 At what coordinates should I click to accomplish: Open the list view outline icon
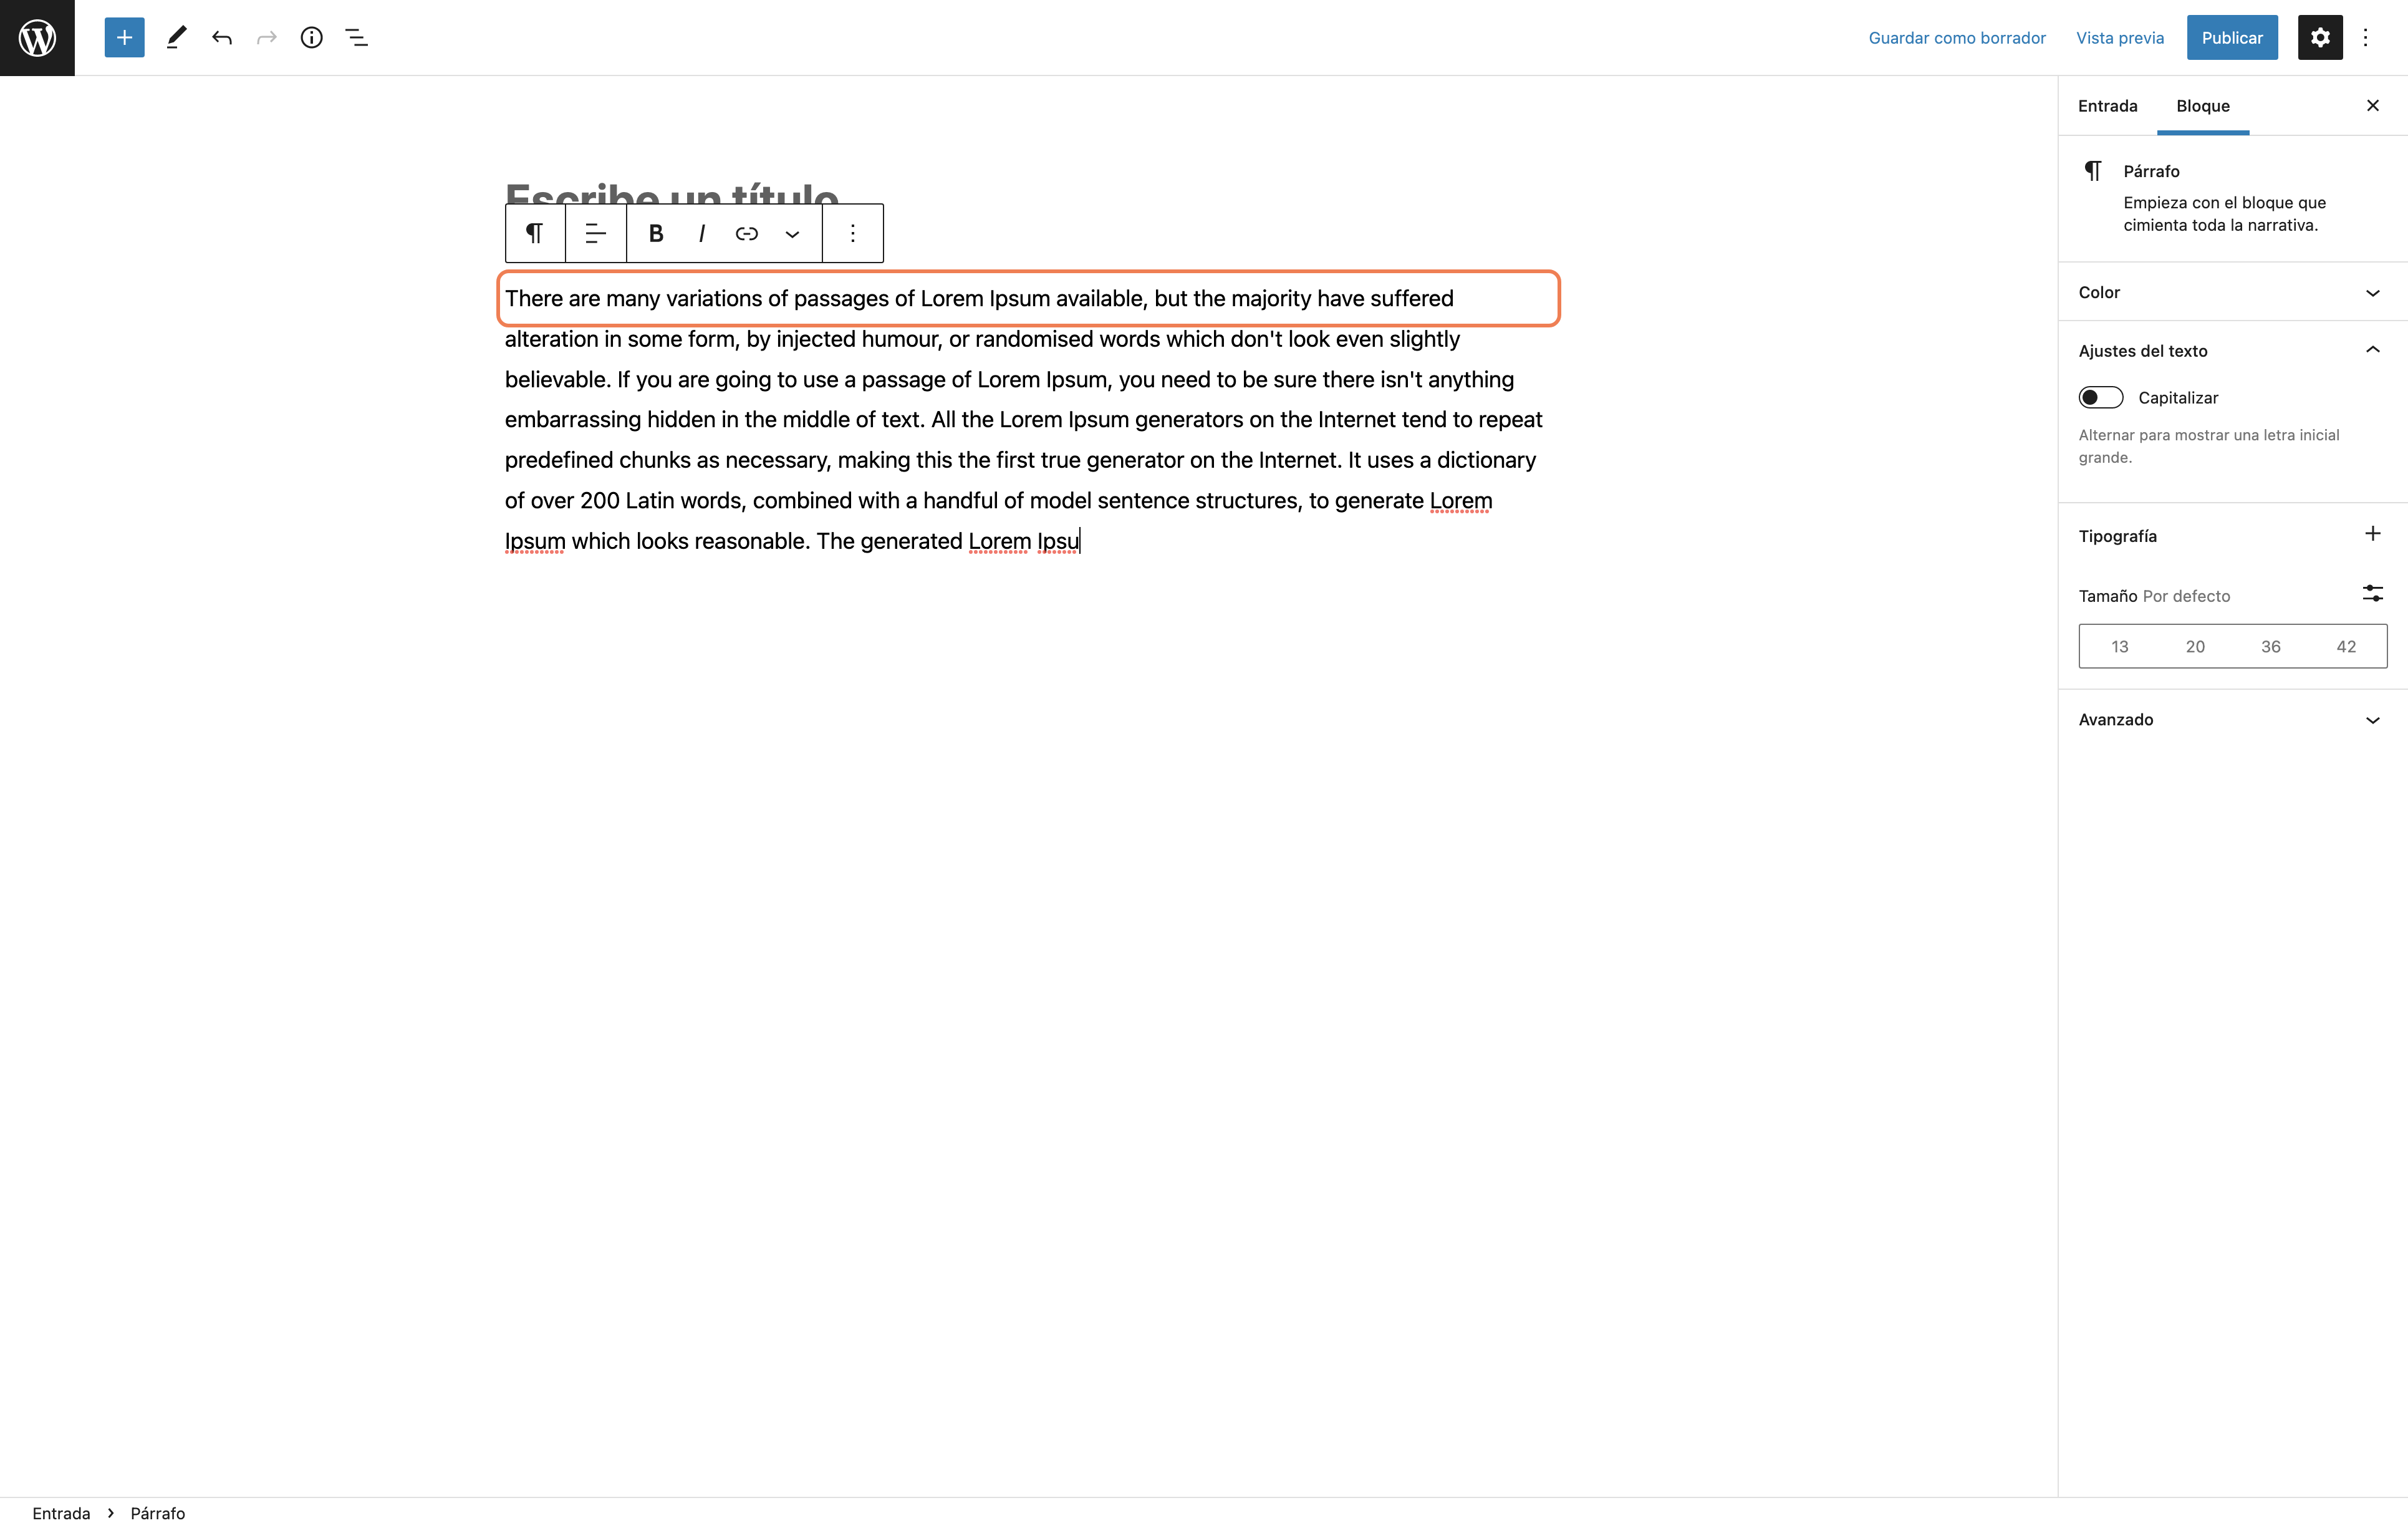point(356,37)
